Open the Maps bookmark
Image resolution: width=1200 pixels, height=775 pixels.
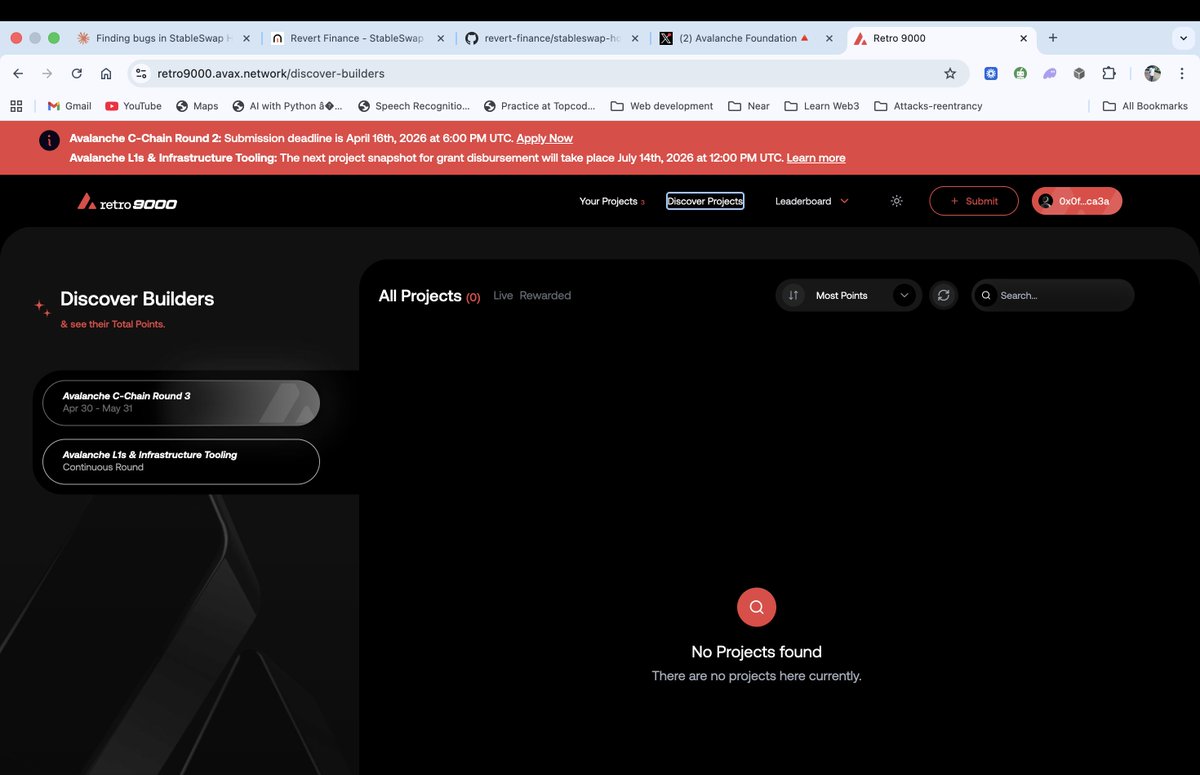tap(197, 105)
